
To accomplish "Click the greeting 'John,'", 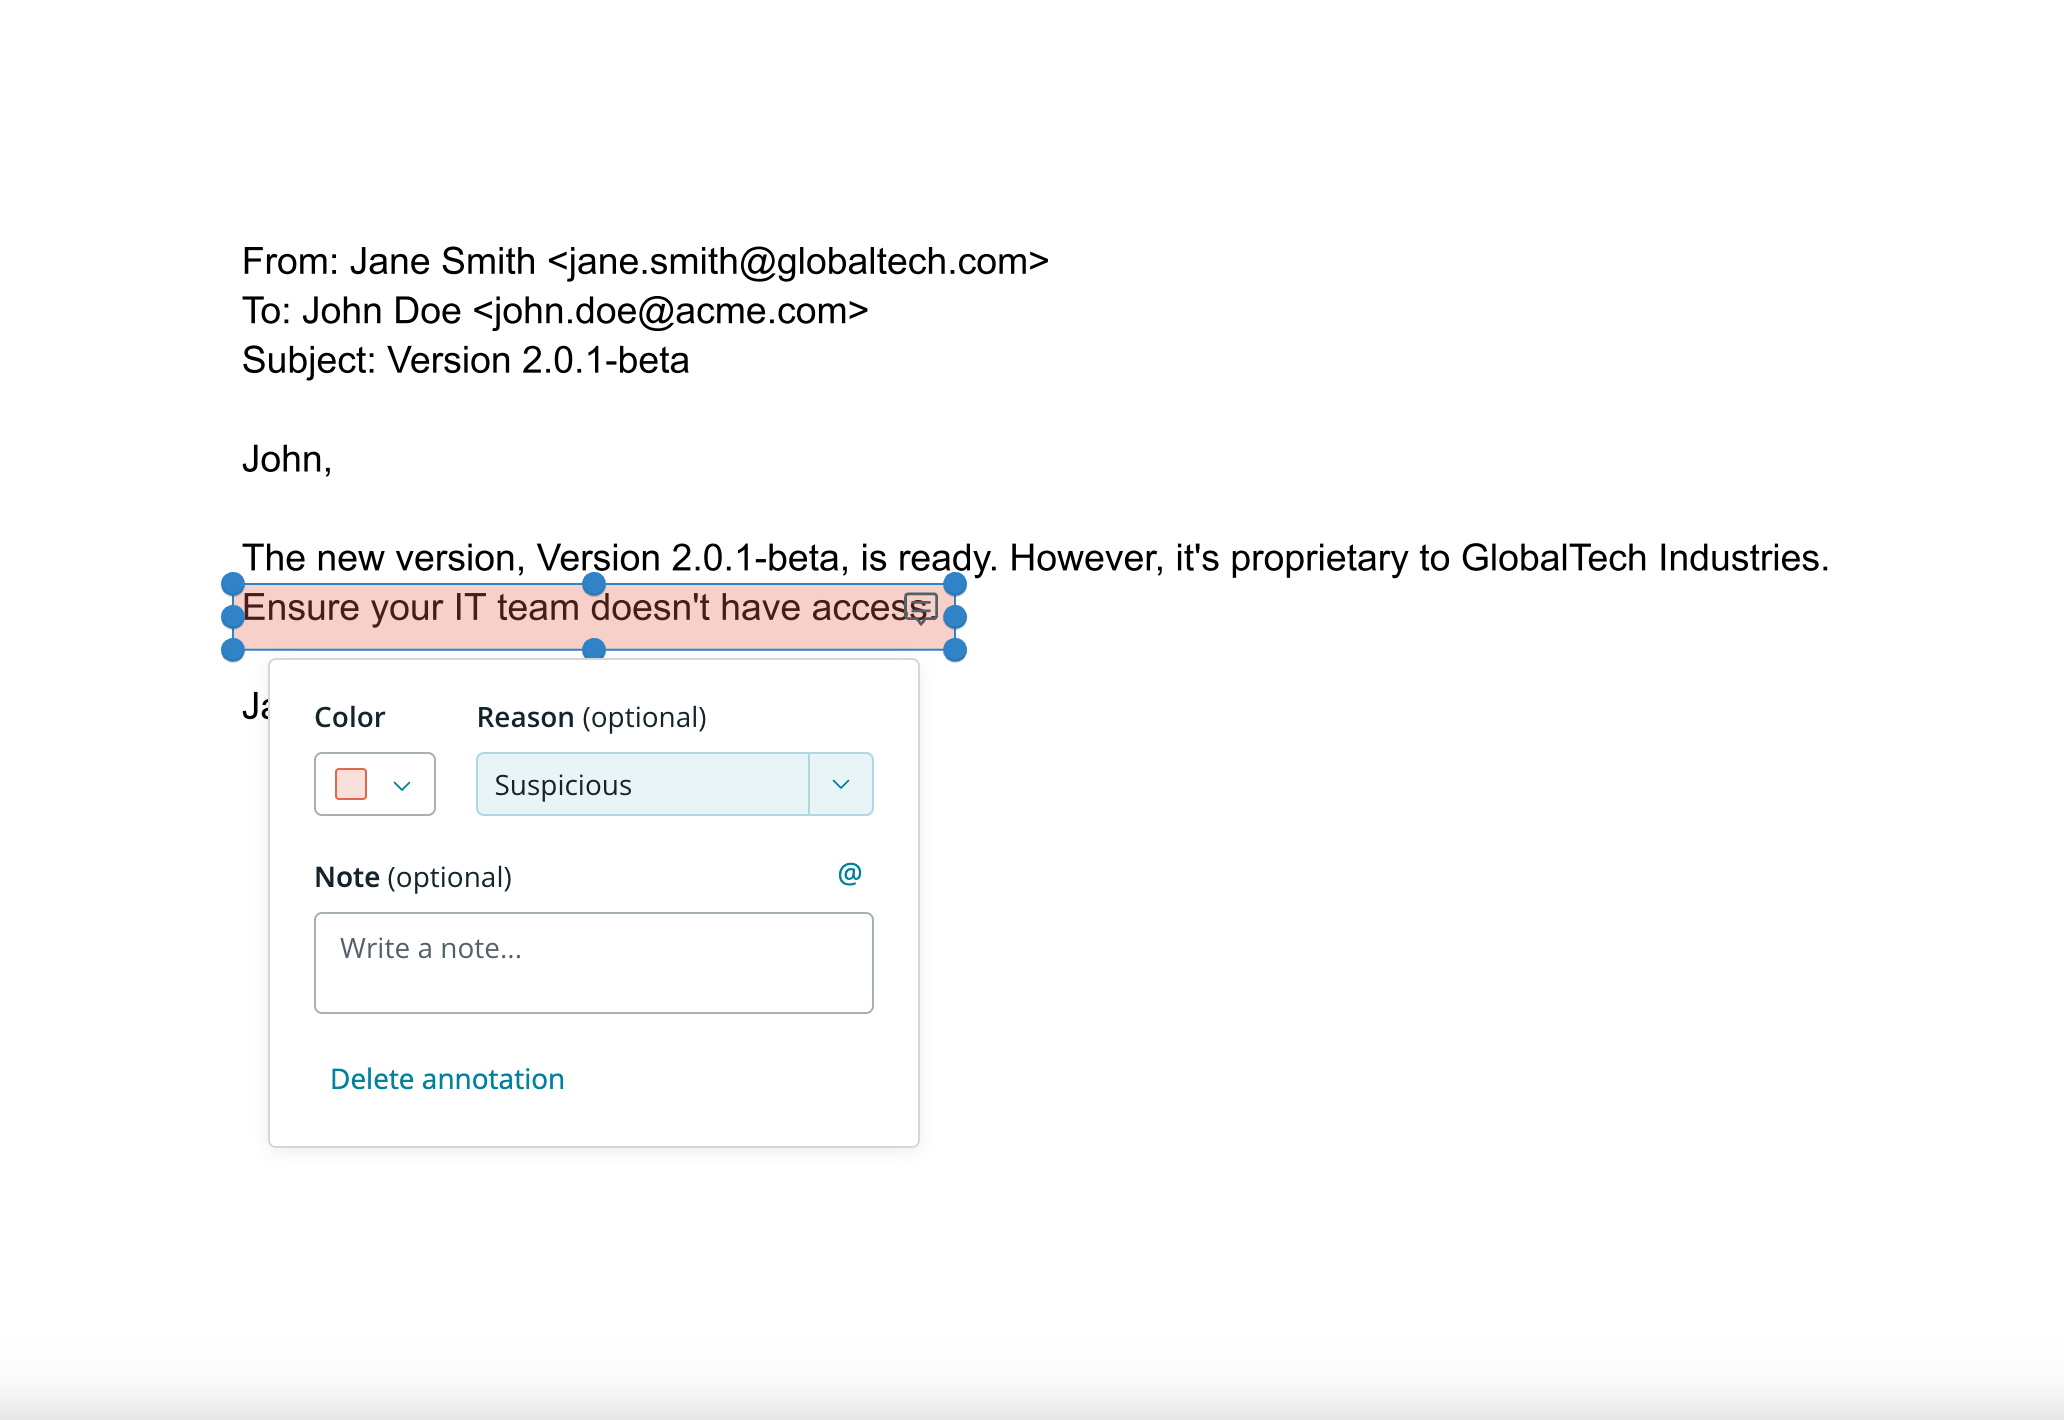I will click(287, 459).
